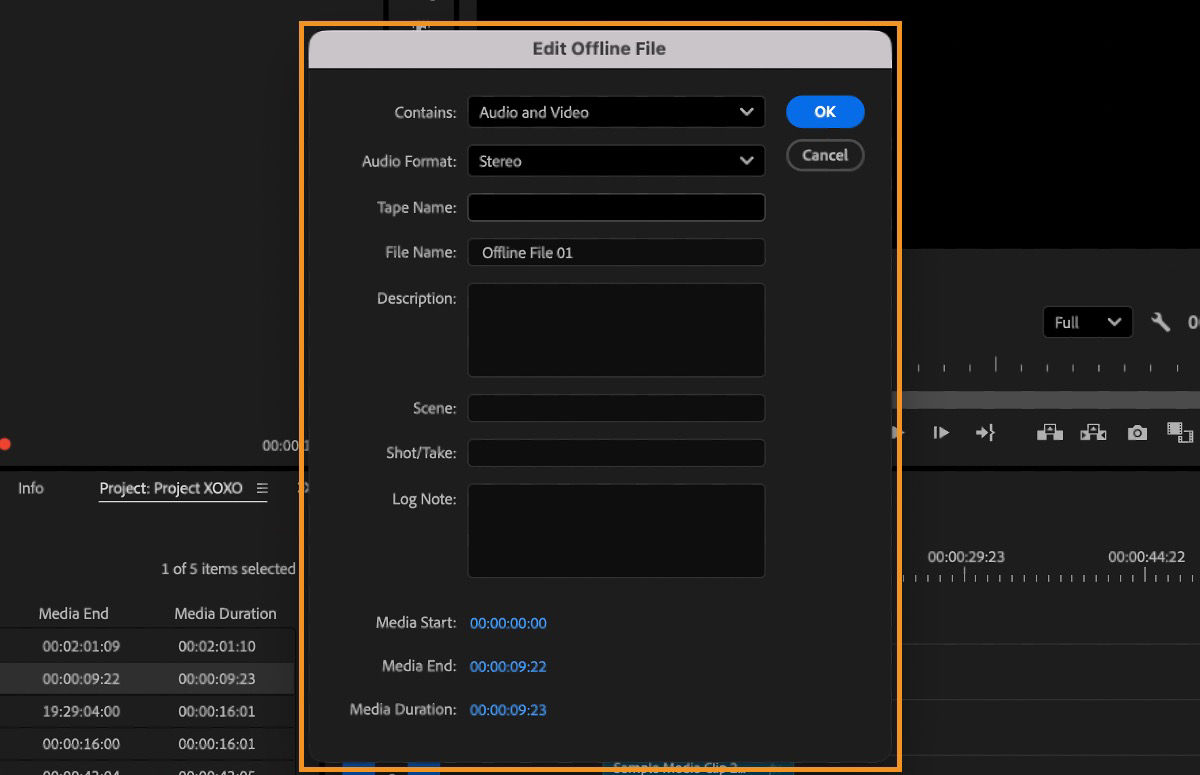Viewport: 1200px width, 775px height.
Task: Click the wrench Settings icon
Action: (x=1160, y=322)
